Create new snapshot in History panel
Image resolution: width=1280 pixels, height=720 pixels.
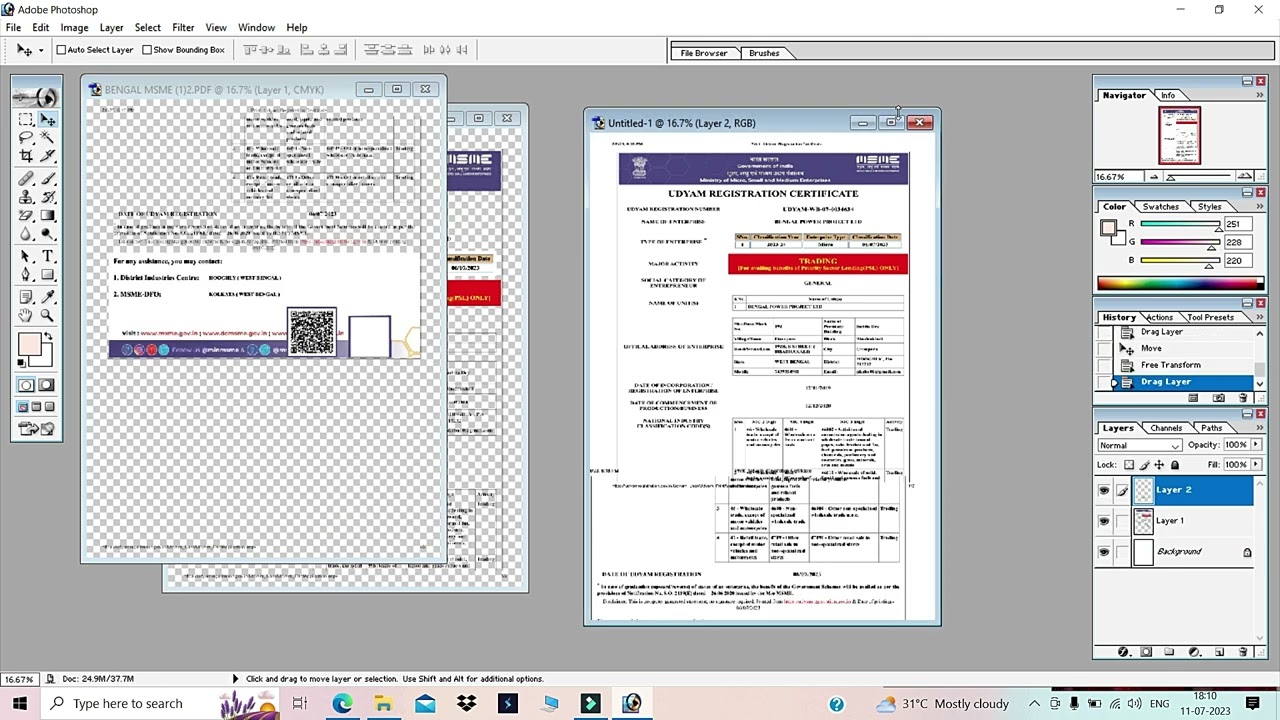pyautogui.click(x=1218, y=398)
